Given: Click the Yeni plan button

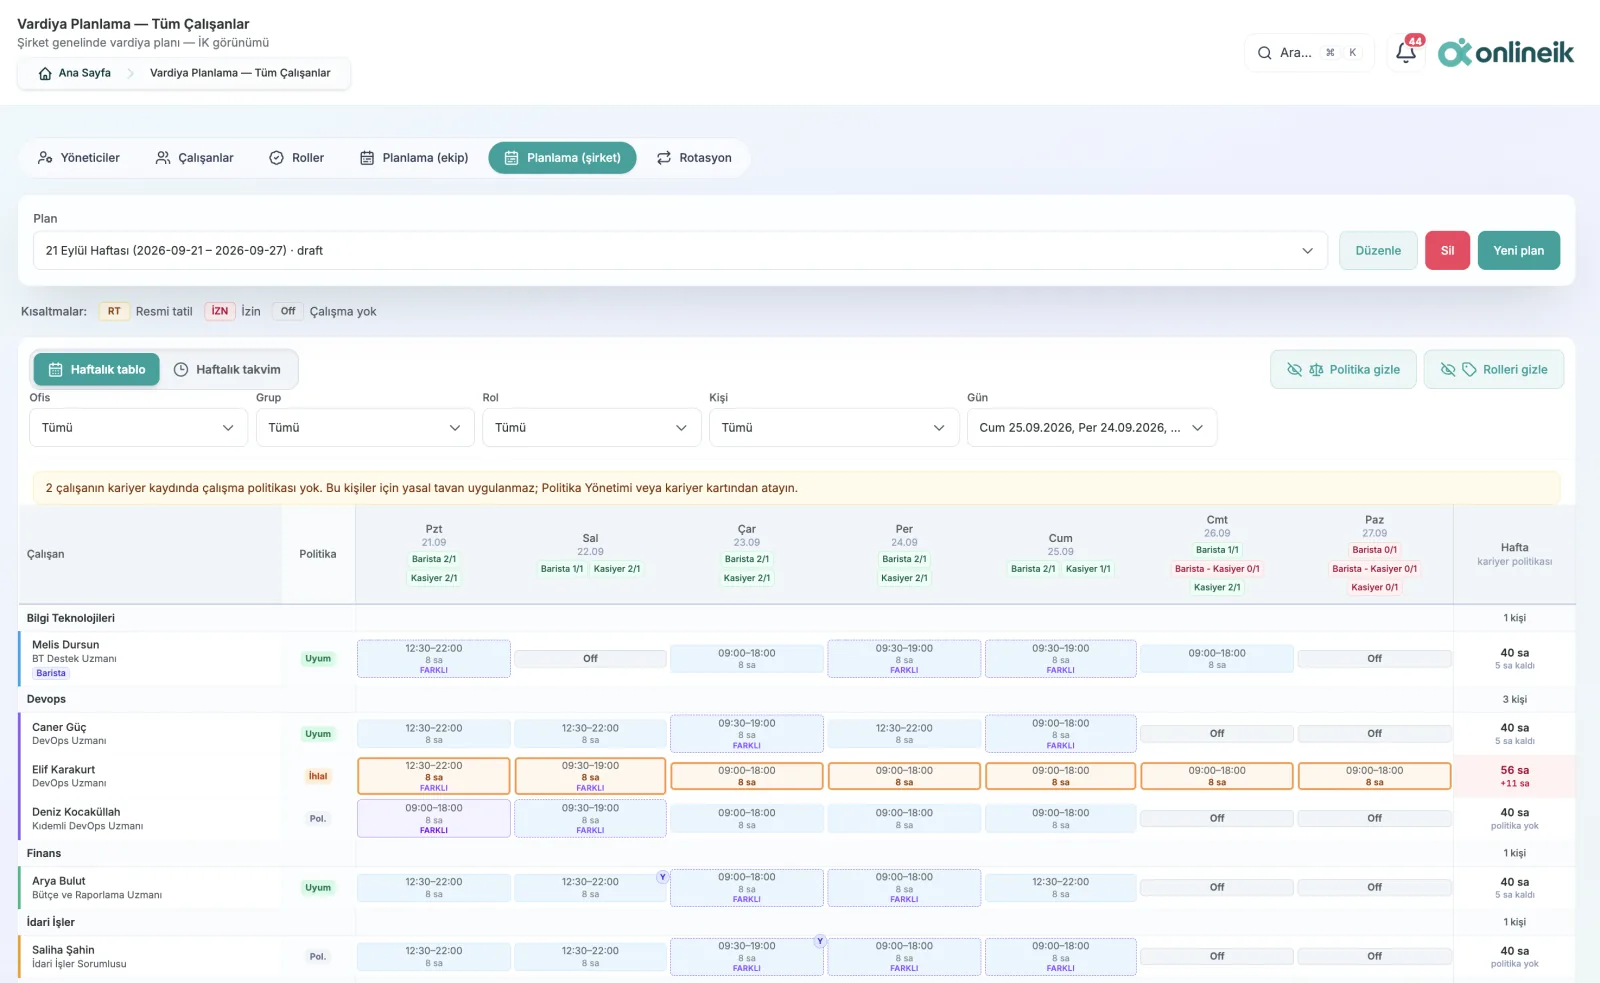Looking at the screenshot, I should pos(1518,251).
